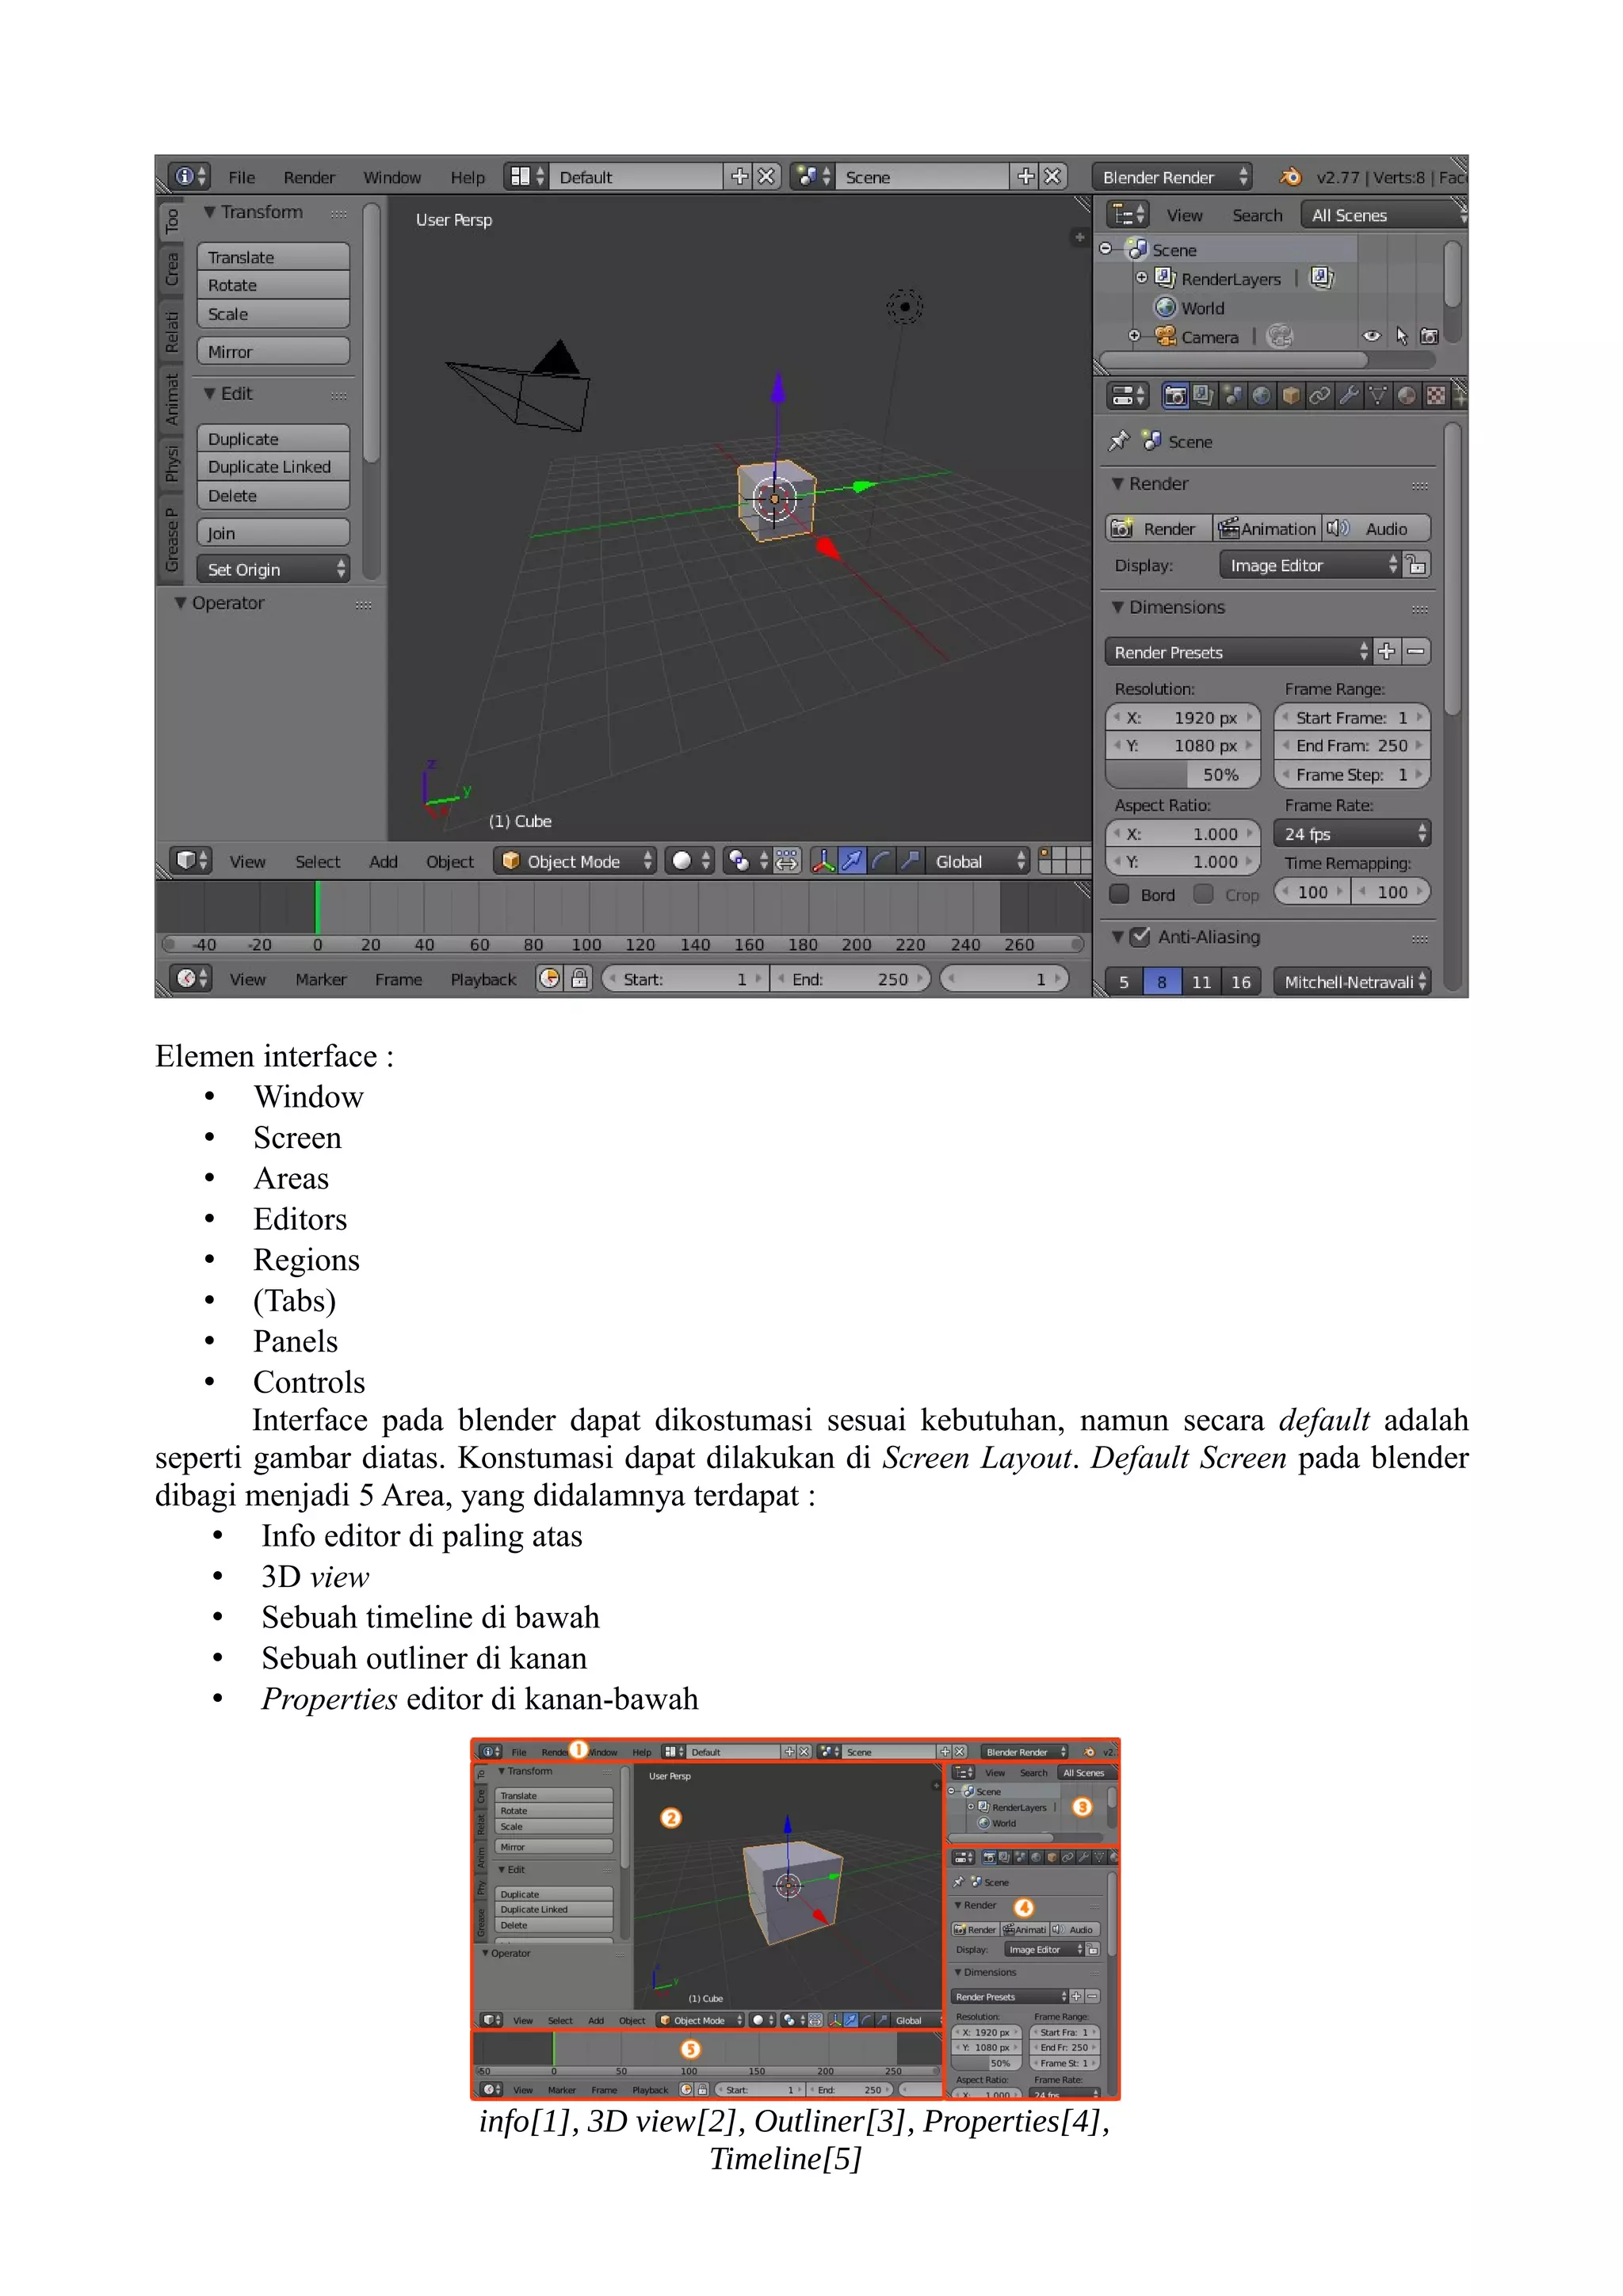Screen dimensions: 1623x2296
Task: Toggle the 3D manipulator axis widget
Action: pos(823,860)
